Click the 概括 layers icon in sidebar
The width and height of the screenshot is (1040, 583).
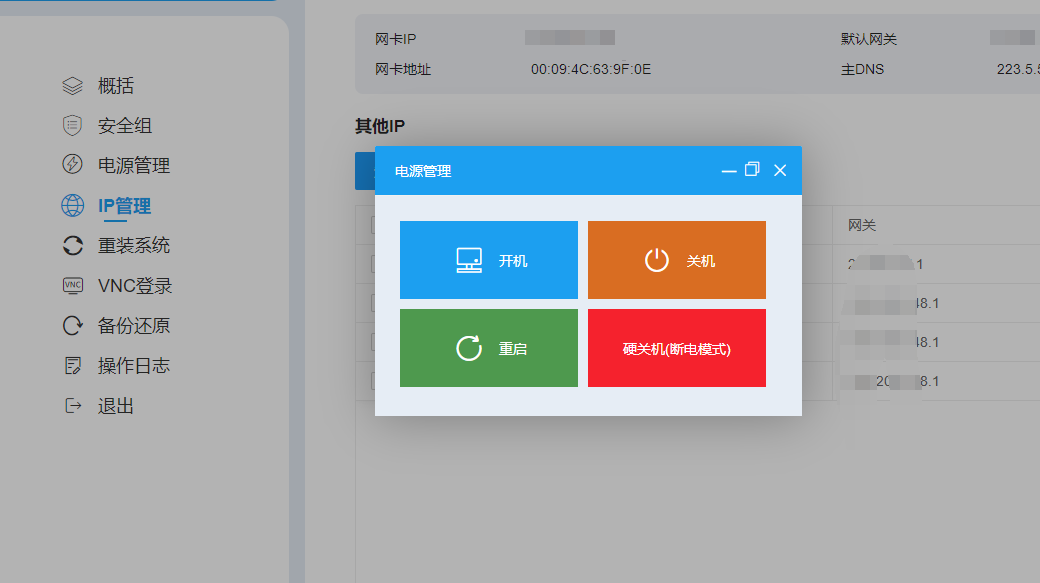point(72,86)
